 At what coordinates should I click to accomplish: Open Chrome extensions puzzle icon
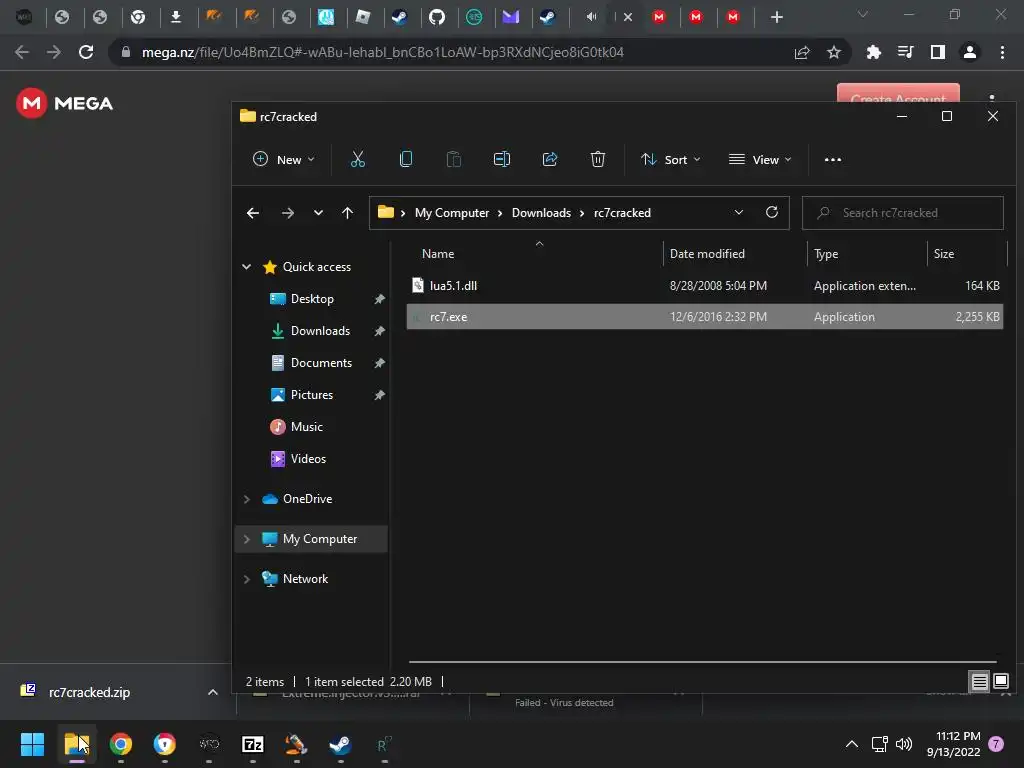(x=873, y=52)
